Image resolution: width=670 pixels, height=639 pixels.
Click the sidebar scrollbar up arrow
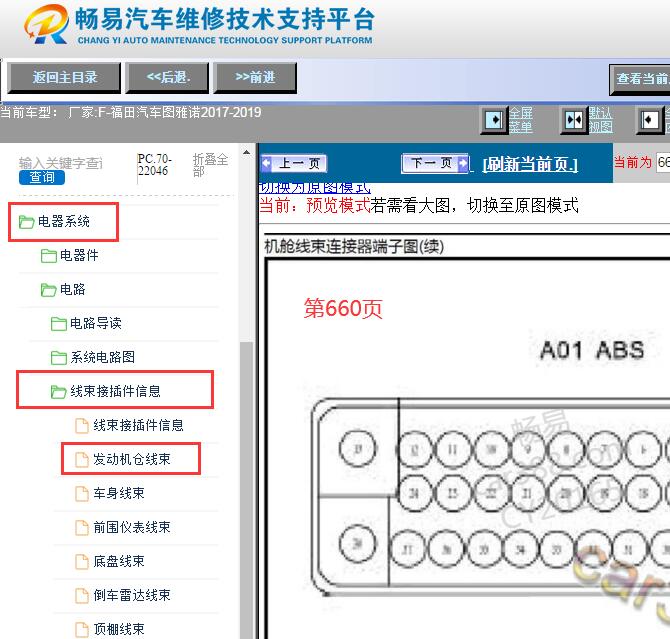(x=247, y=152)
